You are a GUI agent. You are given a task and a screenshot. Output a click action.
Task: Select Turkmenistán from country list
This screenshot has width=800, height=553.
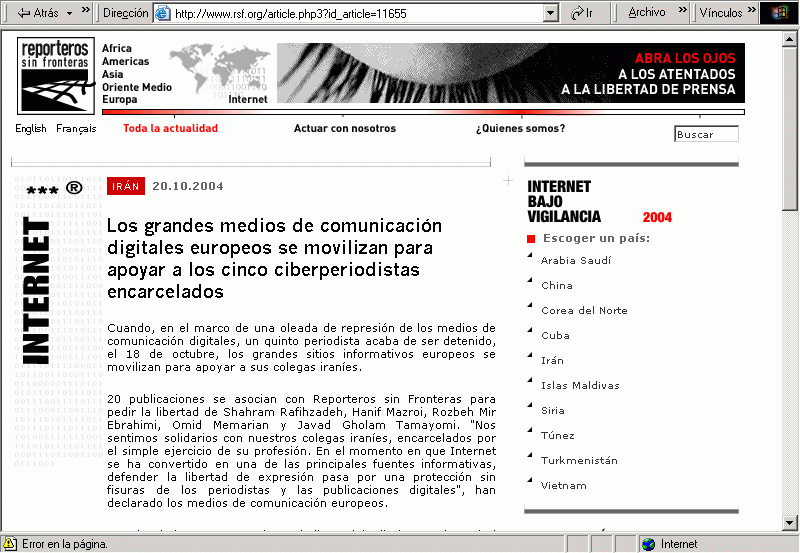click(579, 461)
